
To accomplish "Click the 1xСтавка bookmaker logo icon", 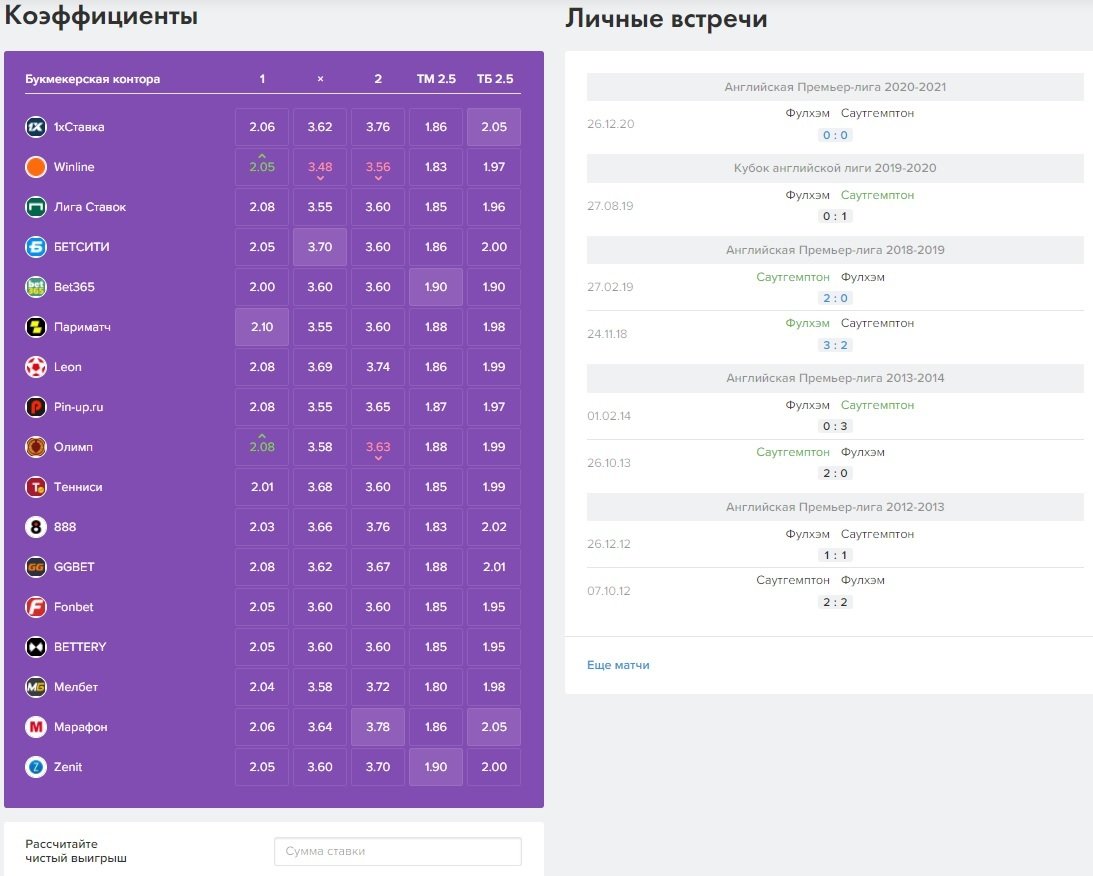I will point(36,127).
